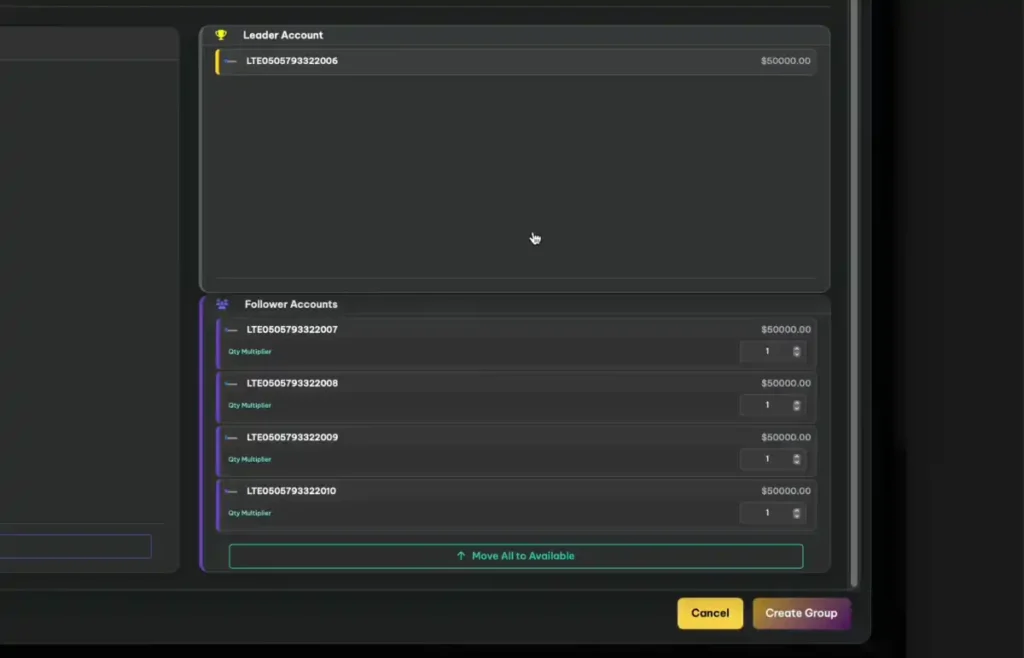Image resolution: width=1024 pixels, height=658 pixels.
Task: Click the Create Group button
Action: [x=801, y=613]
